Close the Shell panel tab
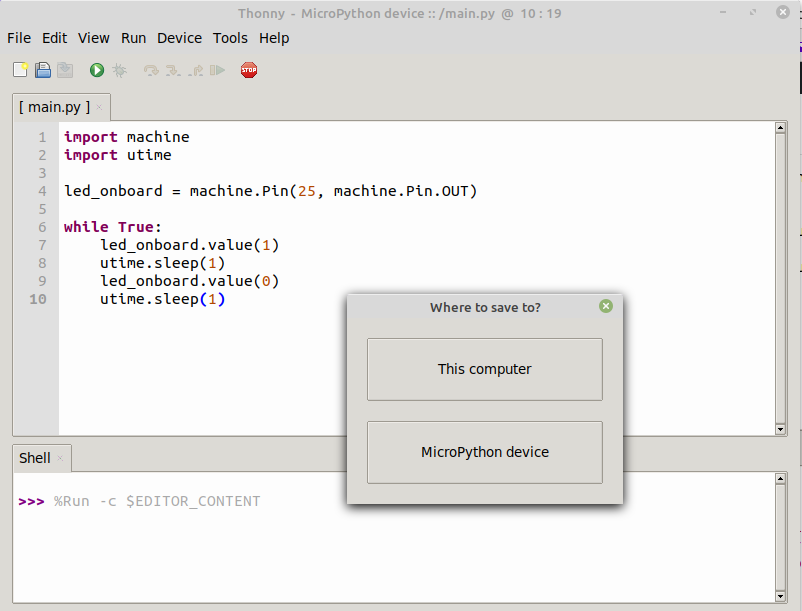 (x=60, y=458)
